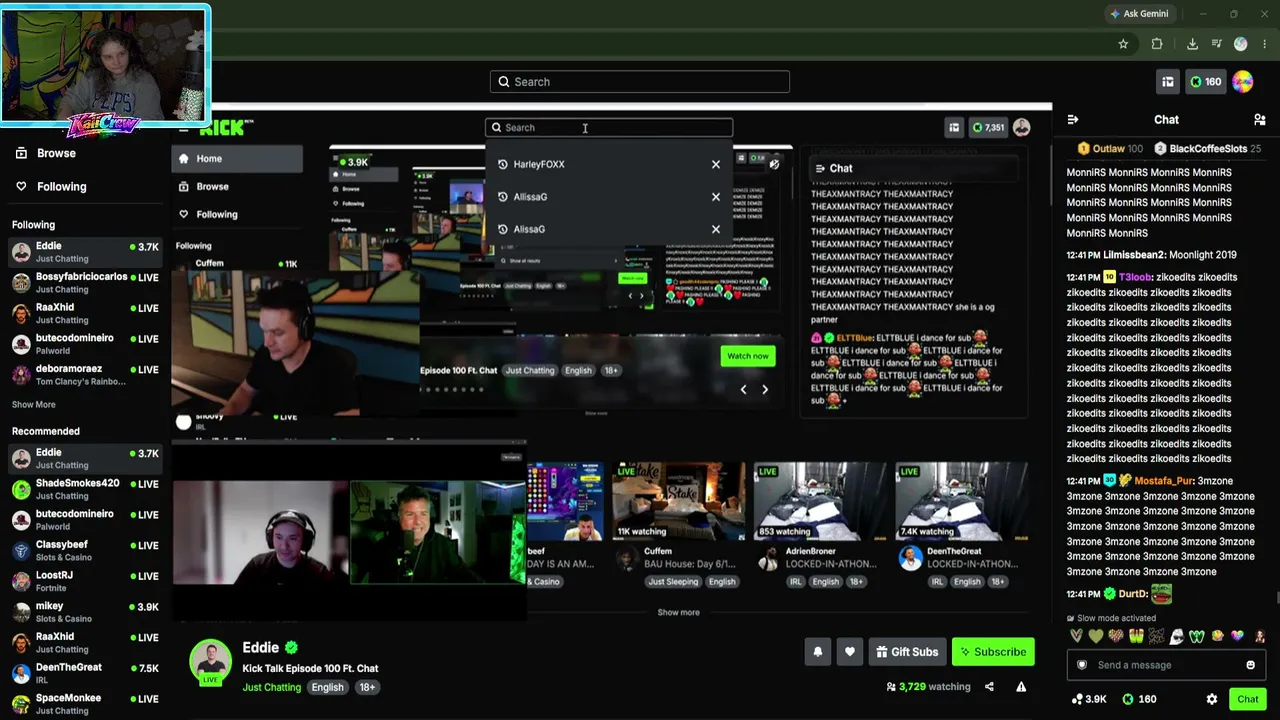Click the 18+ tag below Eddie's title

pos(367,687)
